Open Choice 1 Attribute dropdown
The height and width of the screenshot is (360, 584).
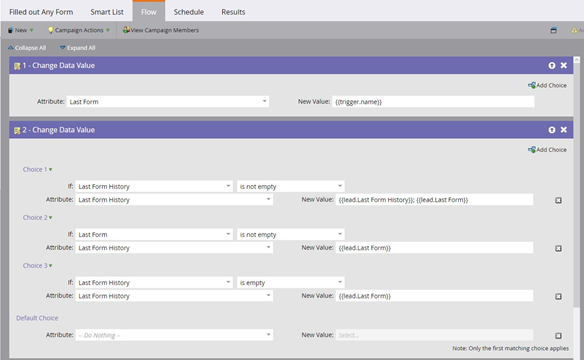[x=174, y=200]
